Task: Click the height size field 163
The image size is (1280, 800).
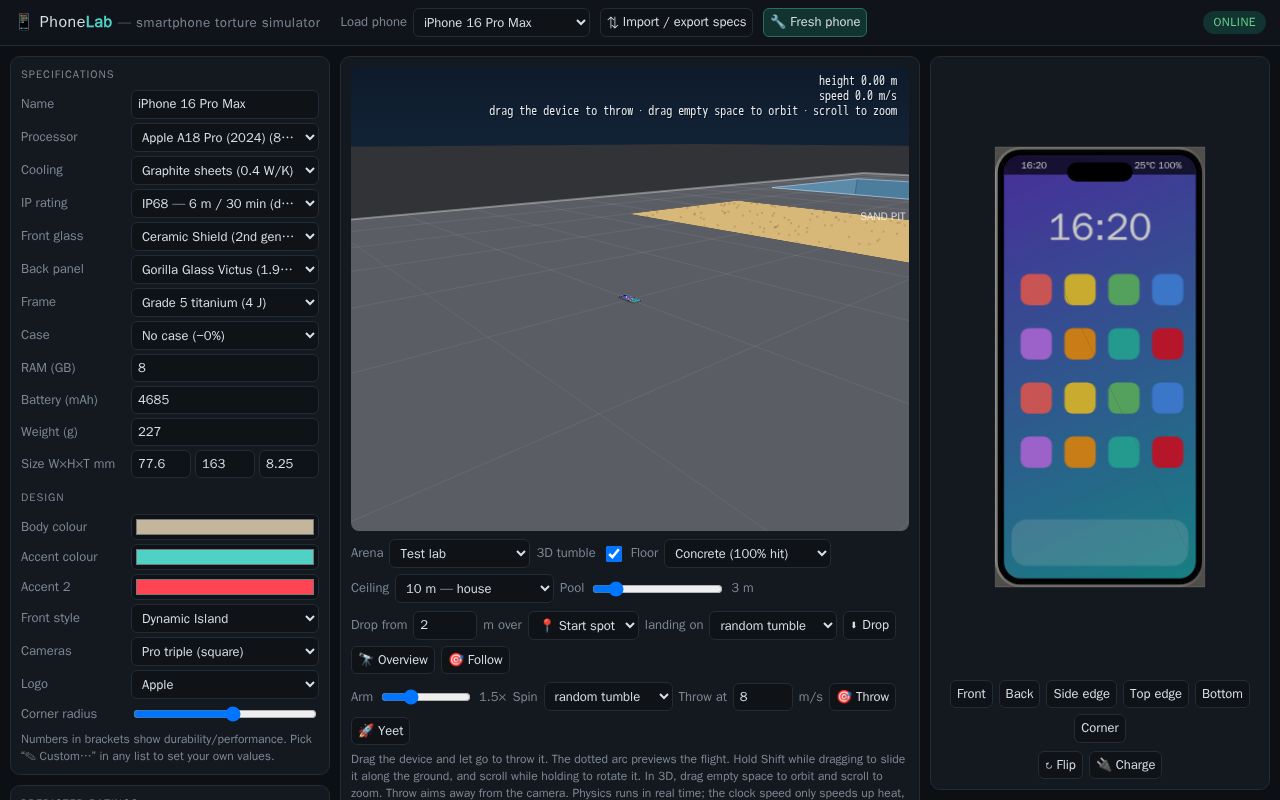Action: (225, 464)
